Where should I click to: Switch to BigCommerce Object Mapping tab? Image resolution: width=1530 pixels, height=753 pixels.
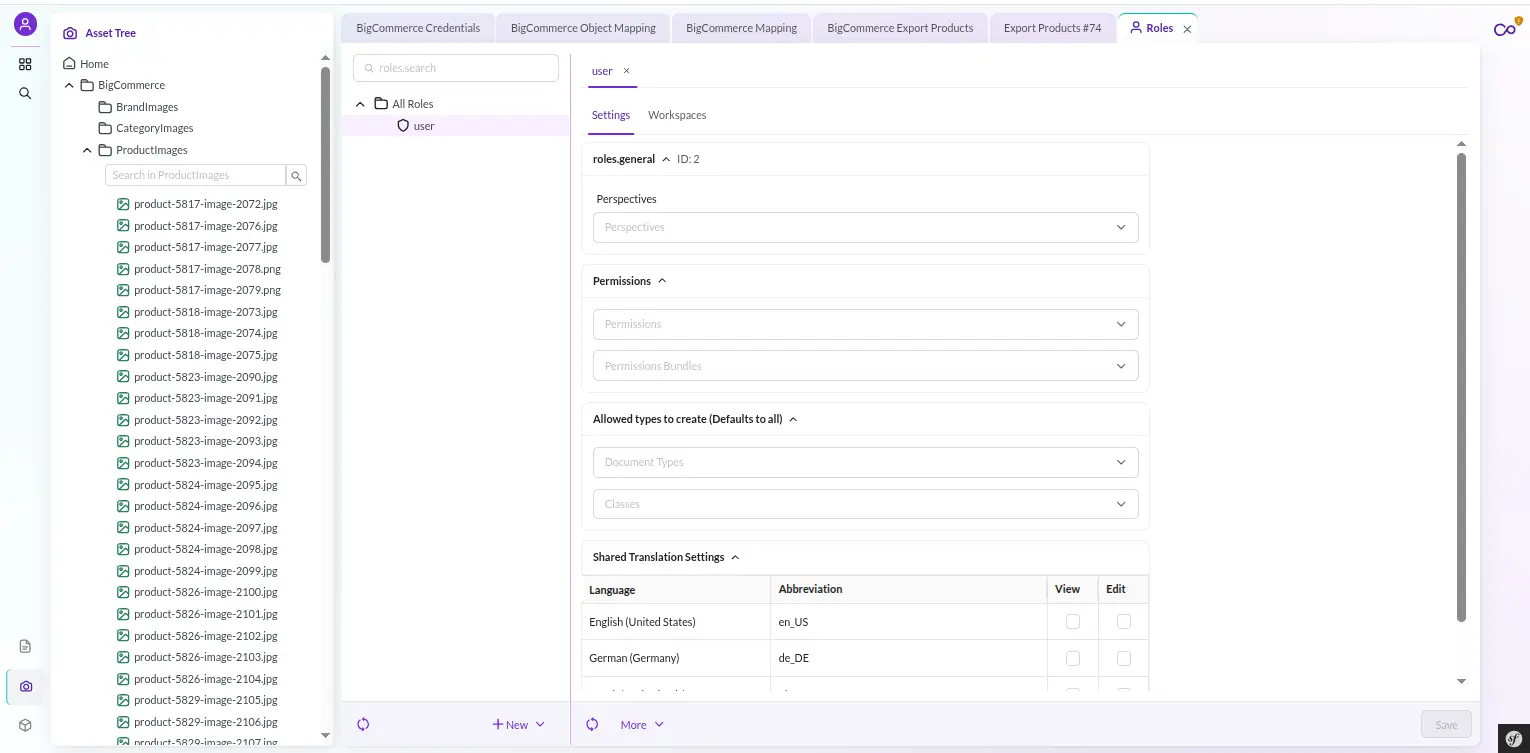click(583, 28)
